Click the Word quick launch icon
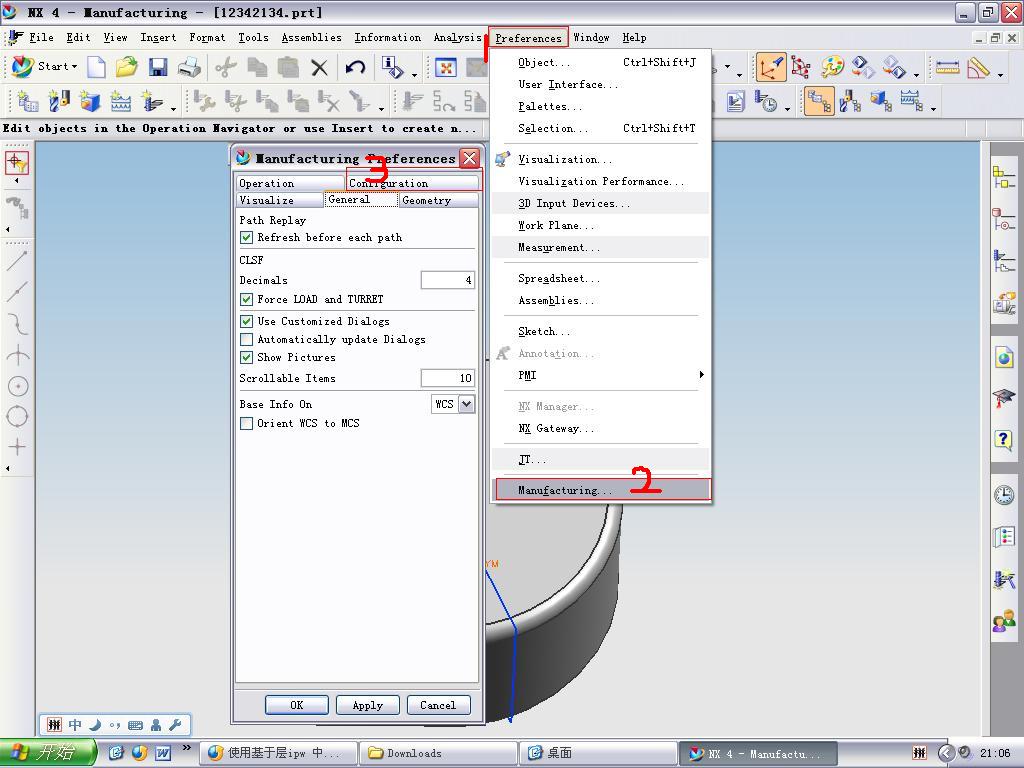 coord(163,753)
